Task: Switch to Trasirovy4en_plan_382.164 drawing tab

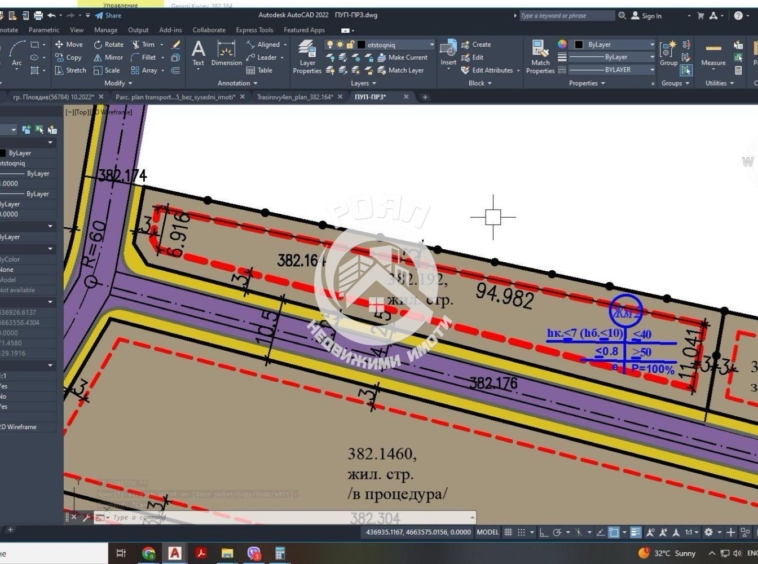Action: (295, 97)
